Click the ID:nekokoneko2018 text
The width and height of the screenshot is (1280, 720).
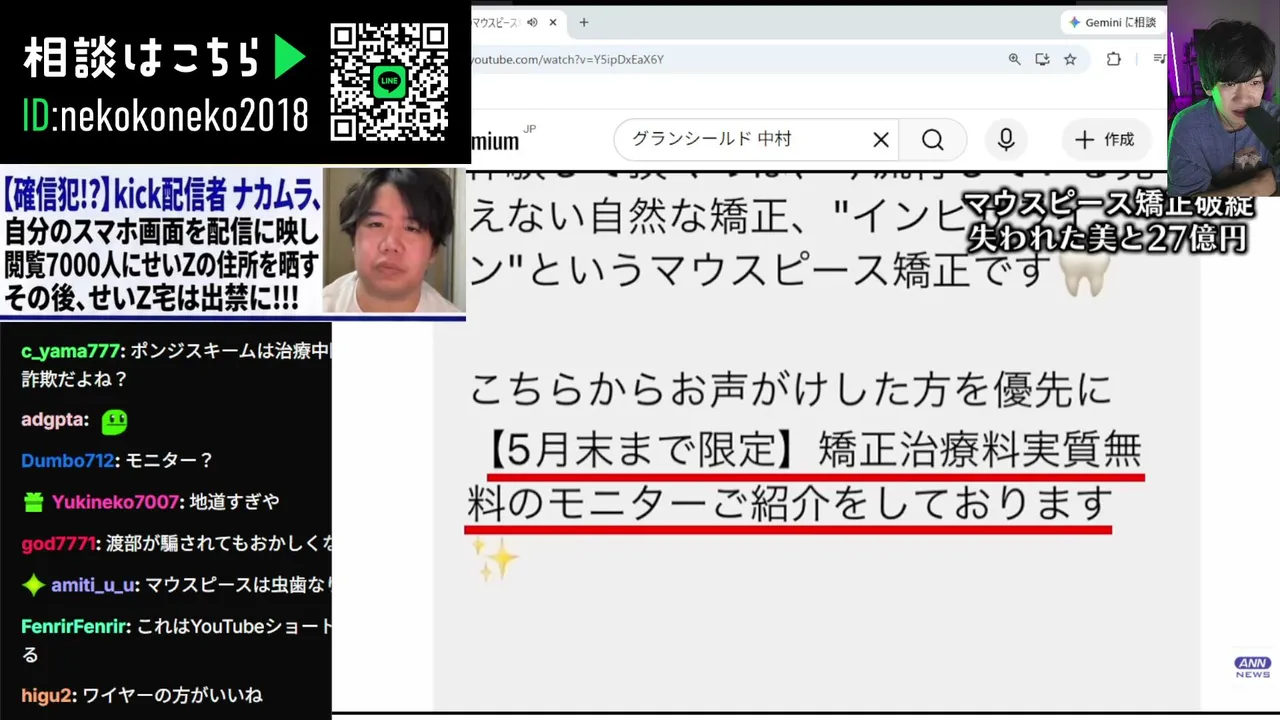coord(166,117)
